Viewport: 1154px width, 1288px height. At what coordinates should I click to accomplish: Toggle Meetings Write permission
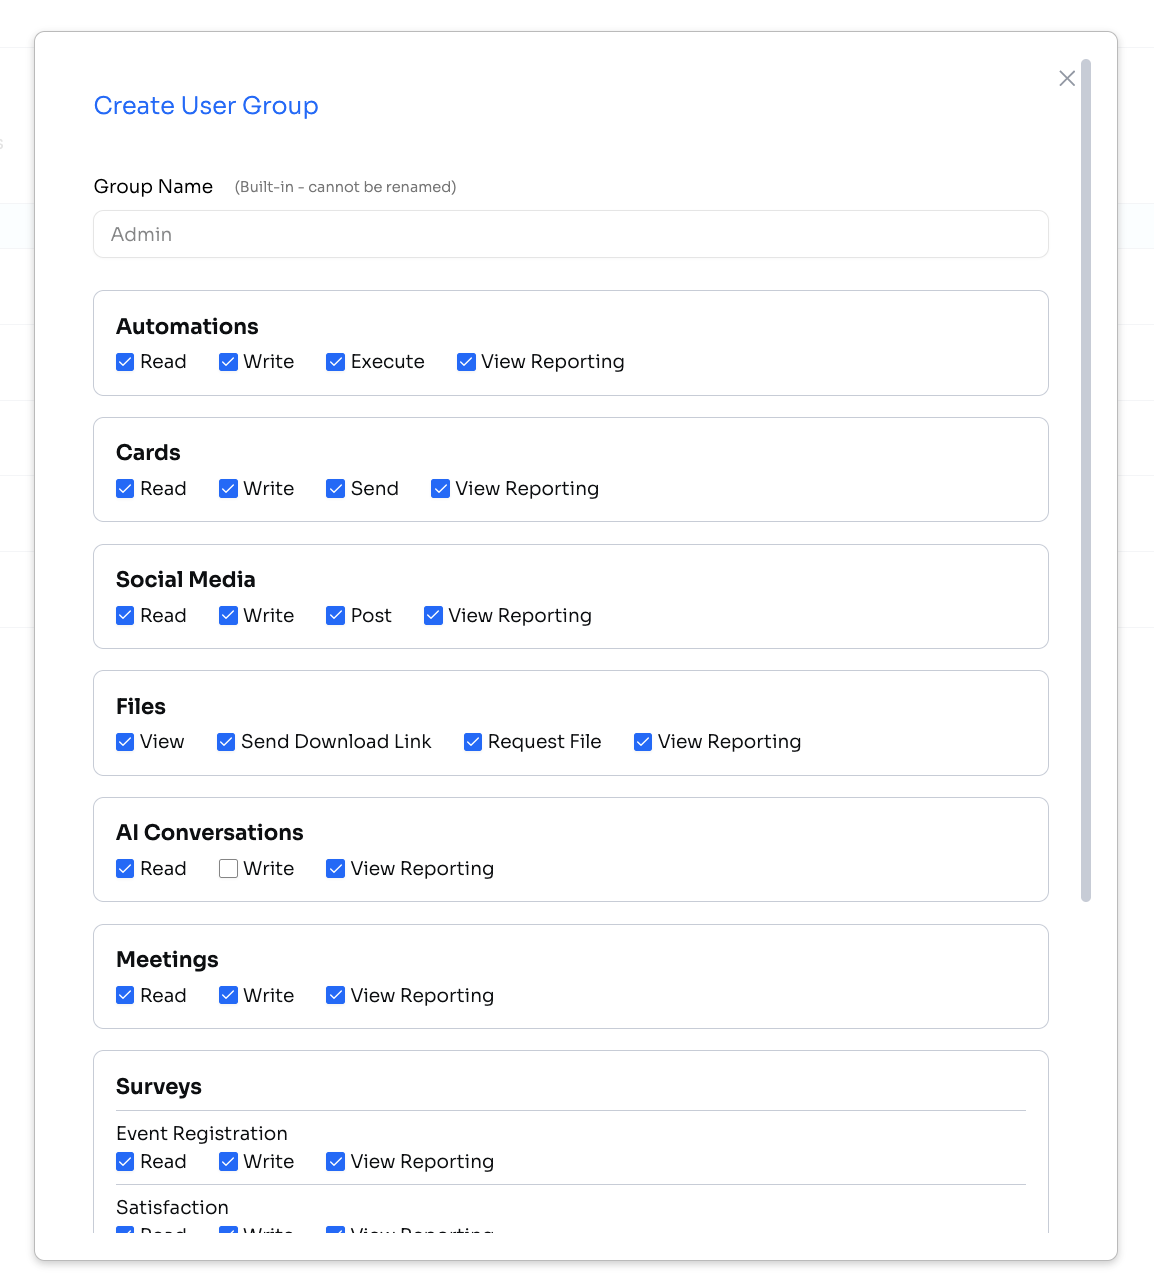[228, 995]
